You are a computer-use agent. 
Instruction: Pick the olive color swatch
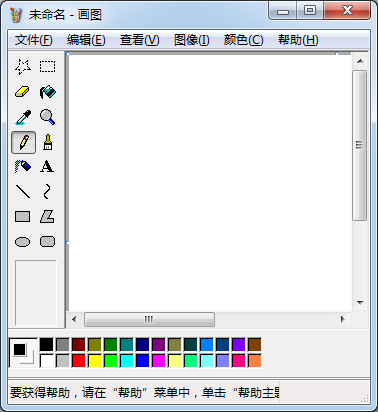tap(95, 345)
